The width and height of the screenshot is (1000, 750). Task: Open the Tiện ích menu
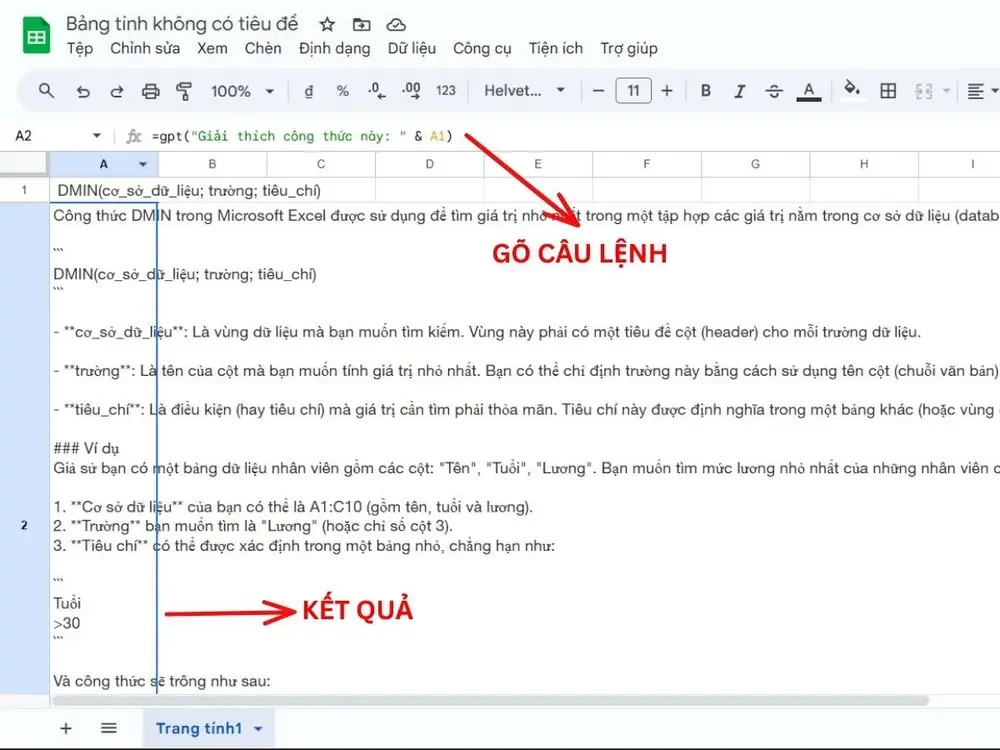pos(555,48)
